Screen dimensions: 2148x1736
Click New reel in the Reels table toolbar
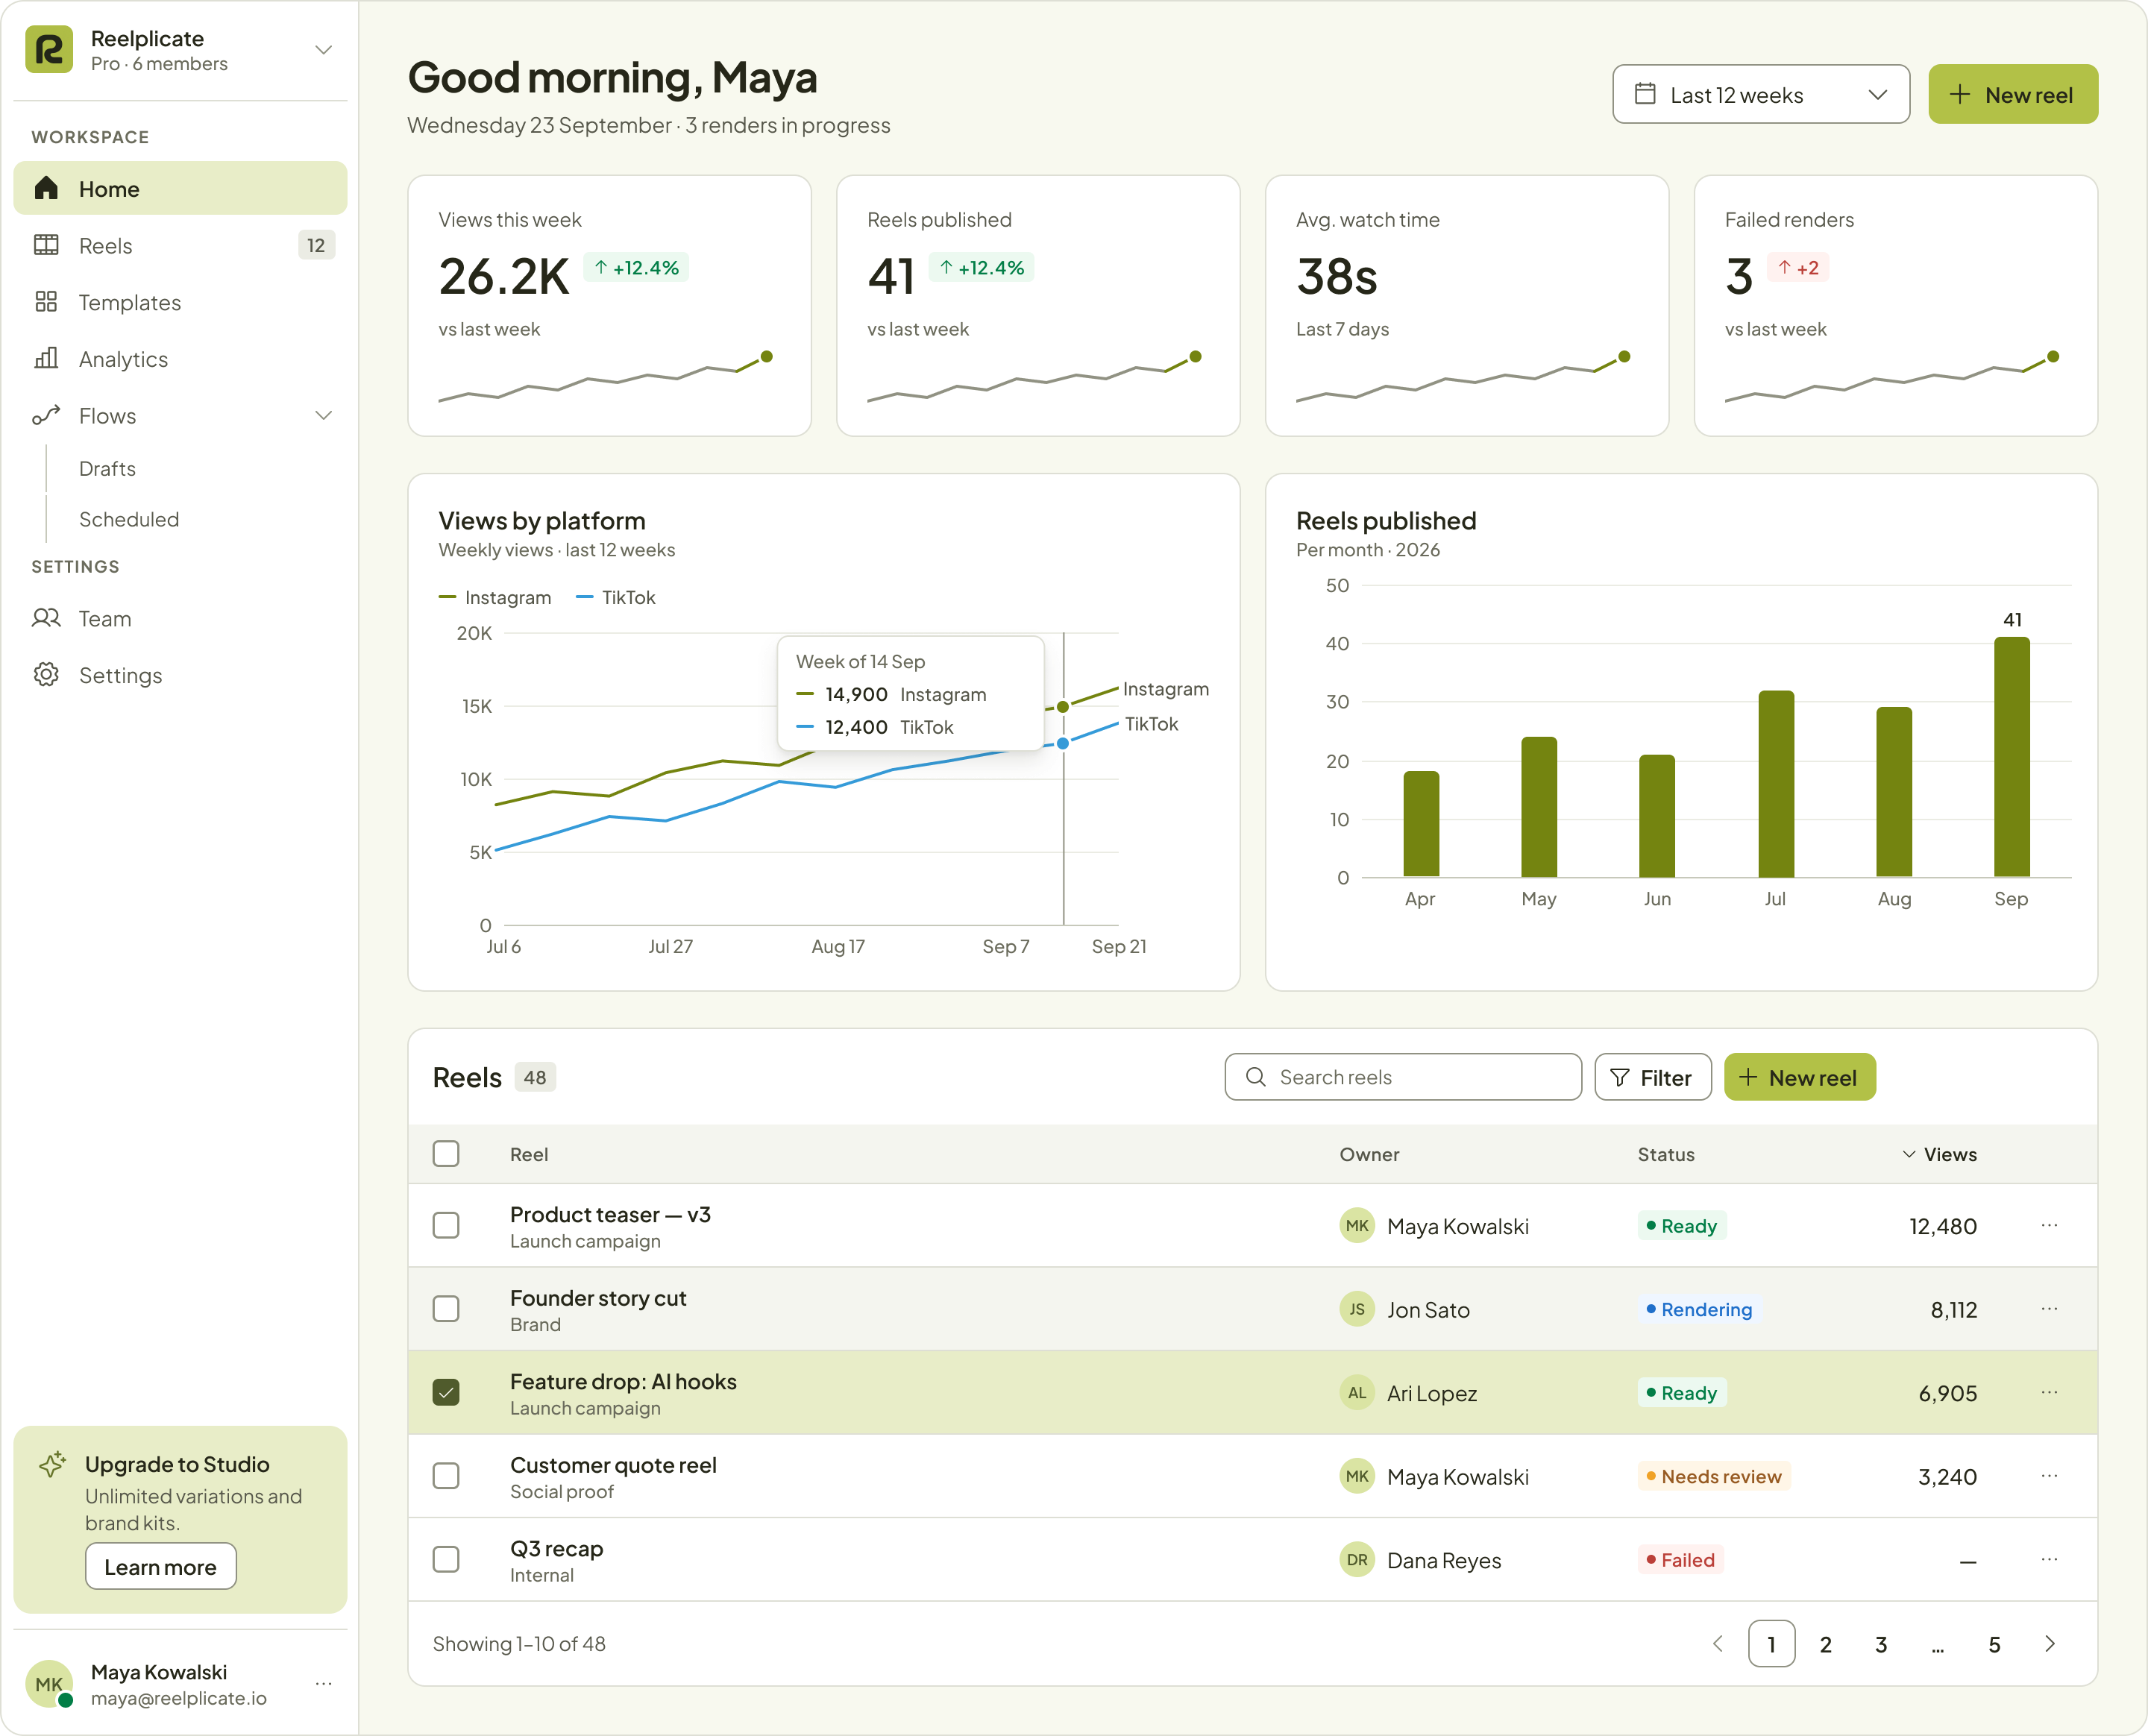[1800, 1077]
